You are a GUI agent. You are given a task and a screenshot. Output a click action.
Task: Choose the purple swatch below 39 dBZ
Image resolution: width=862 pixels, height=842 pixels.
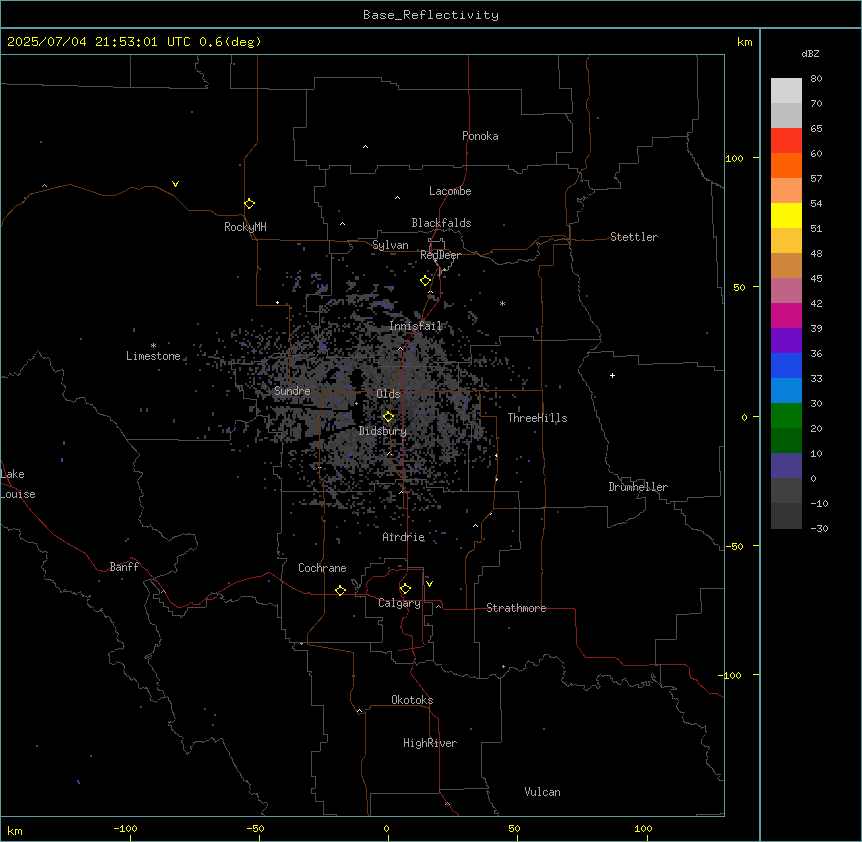pos(786,341)
